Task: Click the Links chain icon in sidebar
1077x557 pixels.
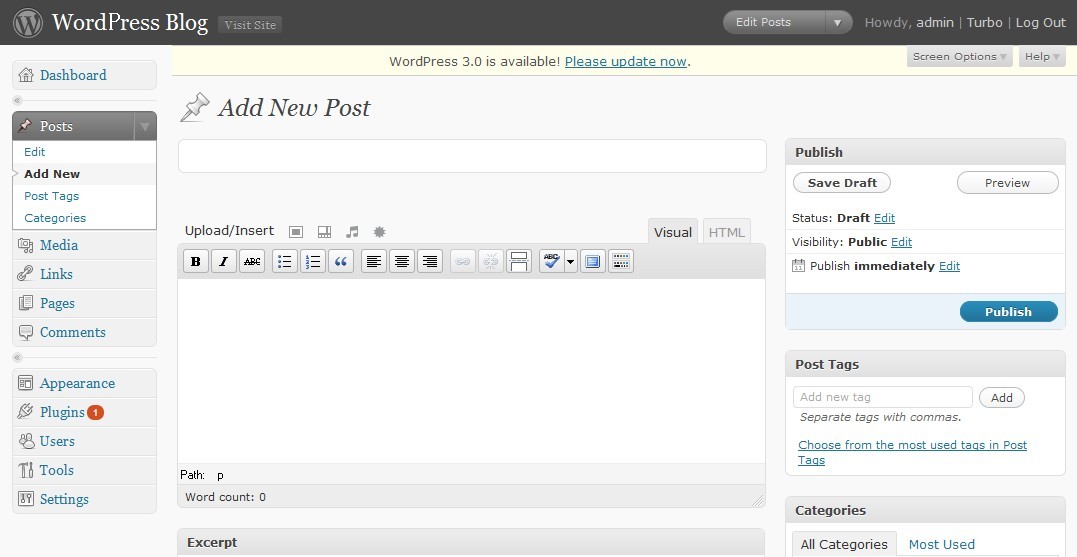Action: click(25, 274)
